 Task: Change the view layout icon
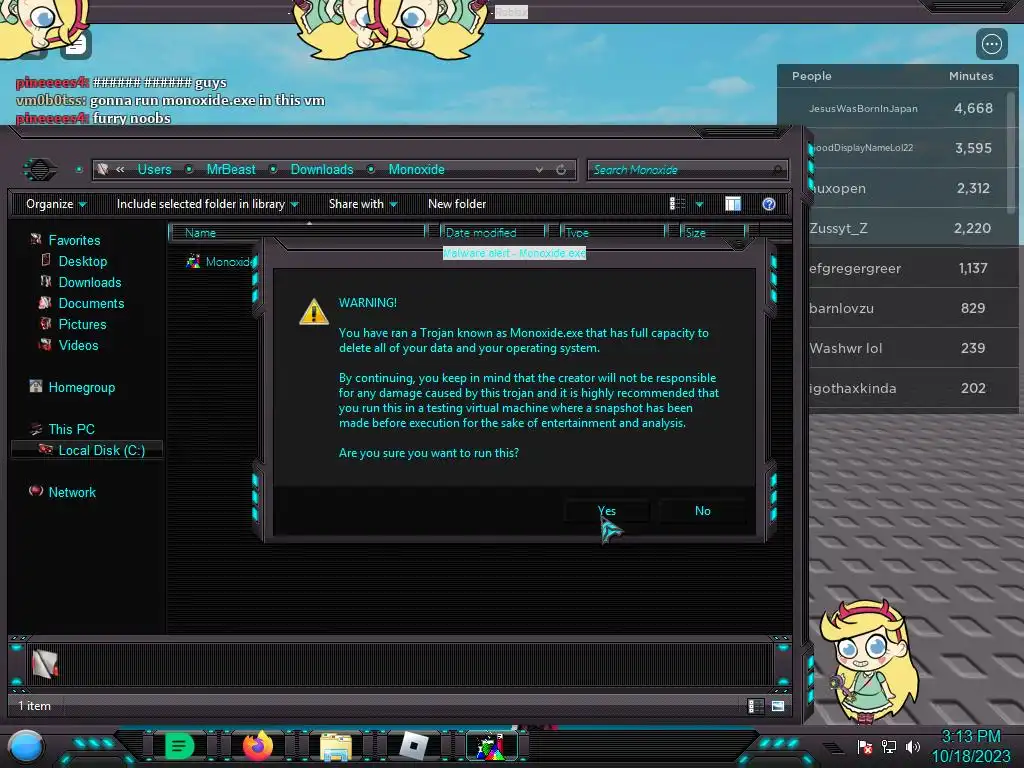[677, 204]
